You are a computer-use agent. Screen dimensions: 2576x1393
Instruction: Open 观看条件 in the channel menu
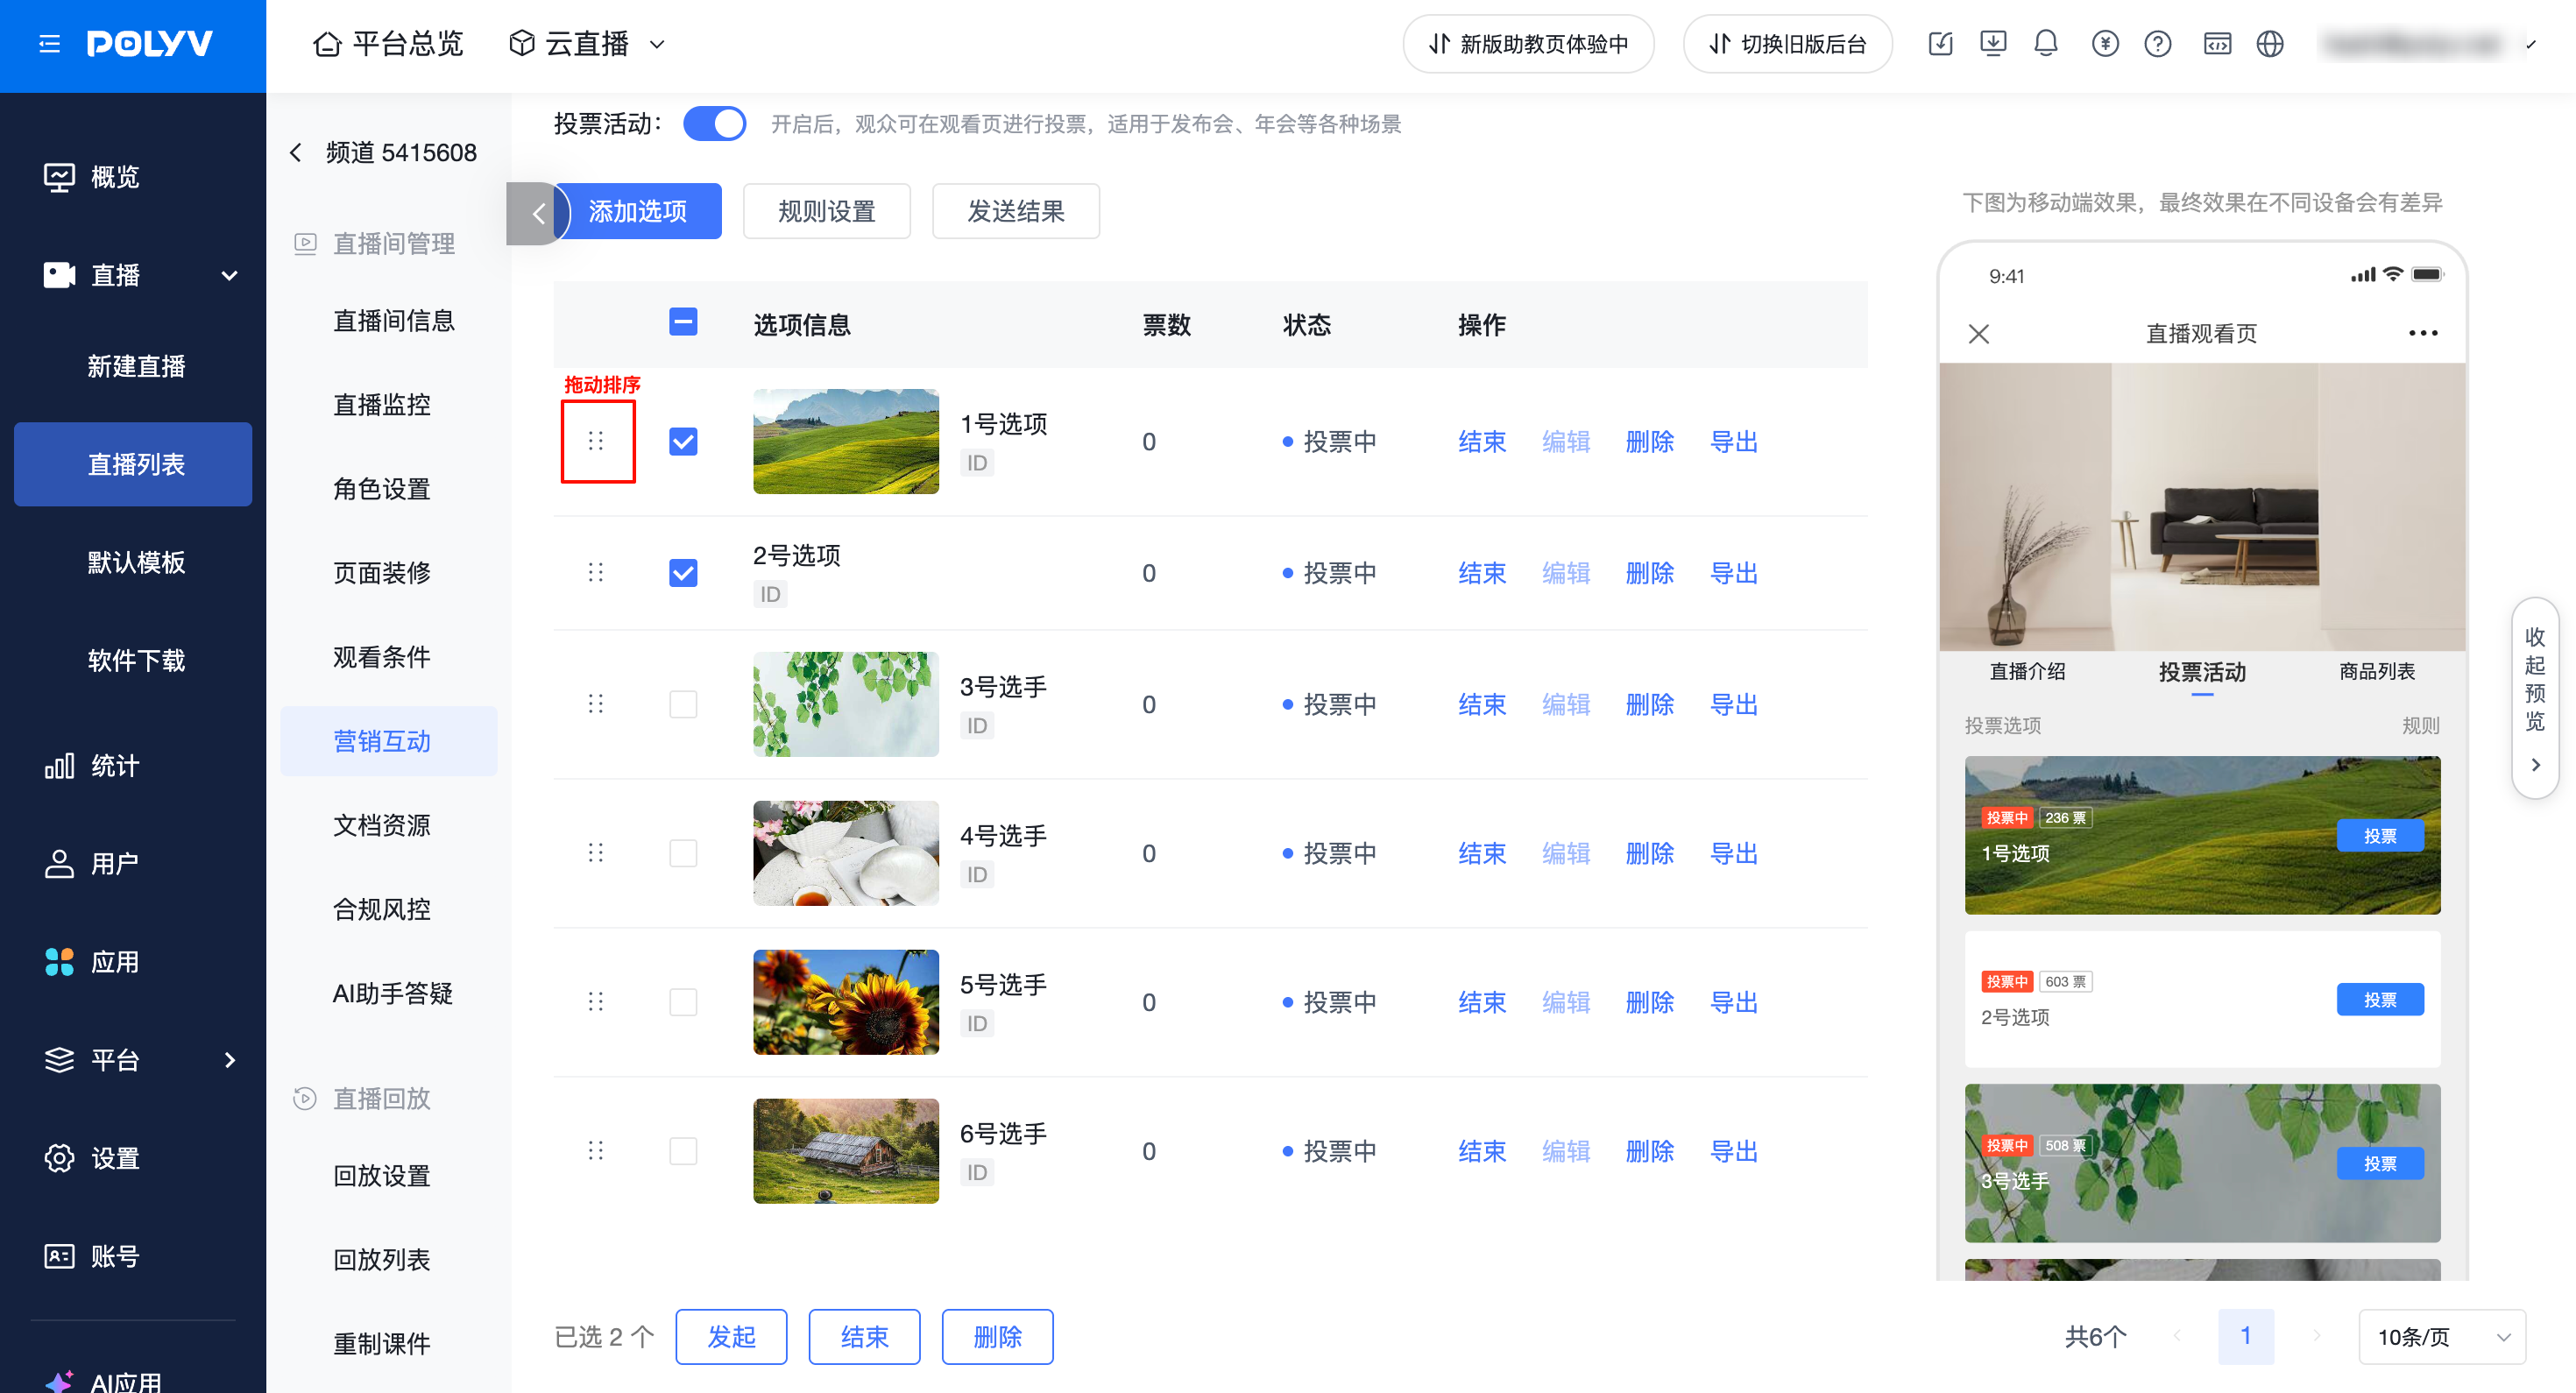coord(382,657)
